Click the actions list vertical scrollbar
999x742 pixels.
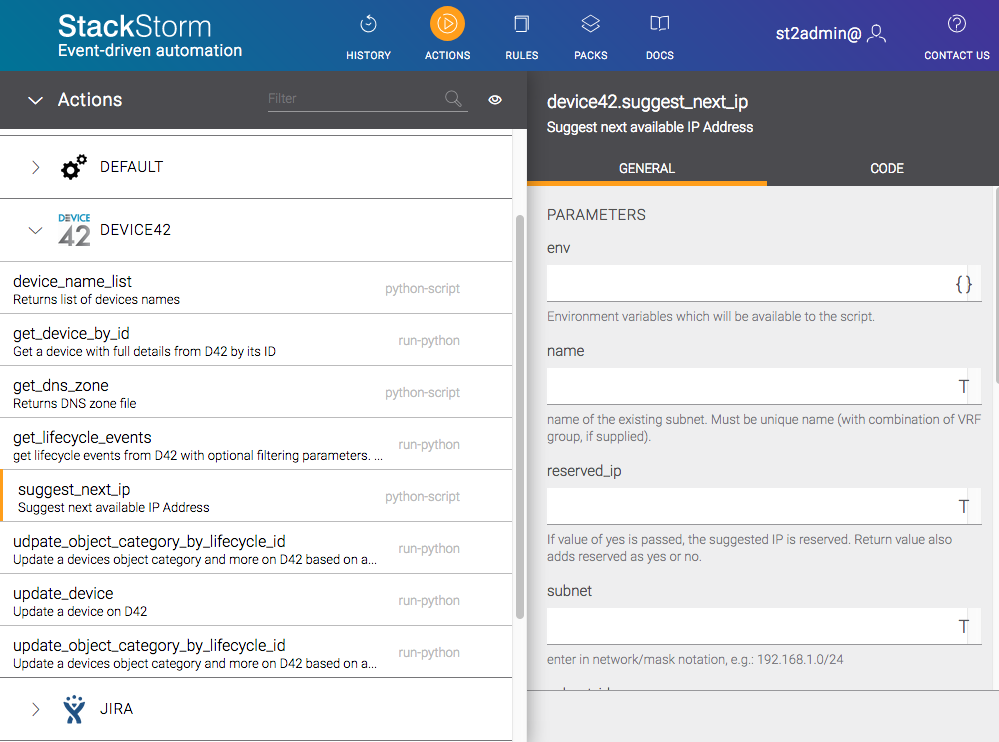[520, 417]
